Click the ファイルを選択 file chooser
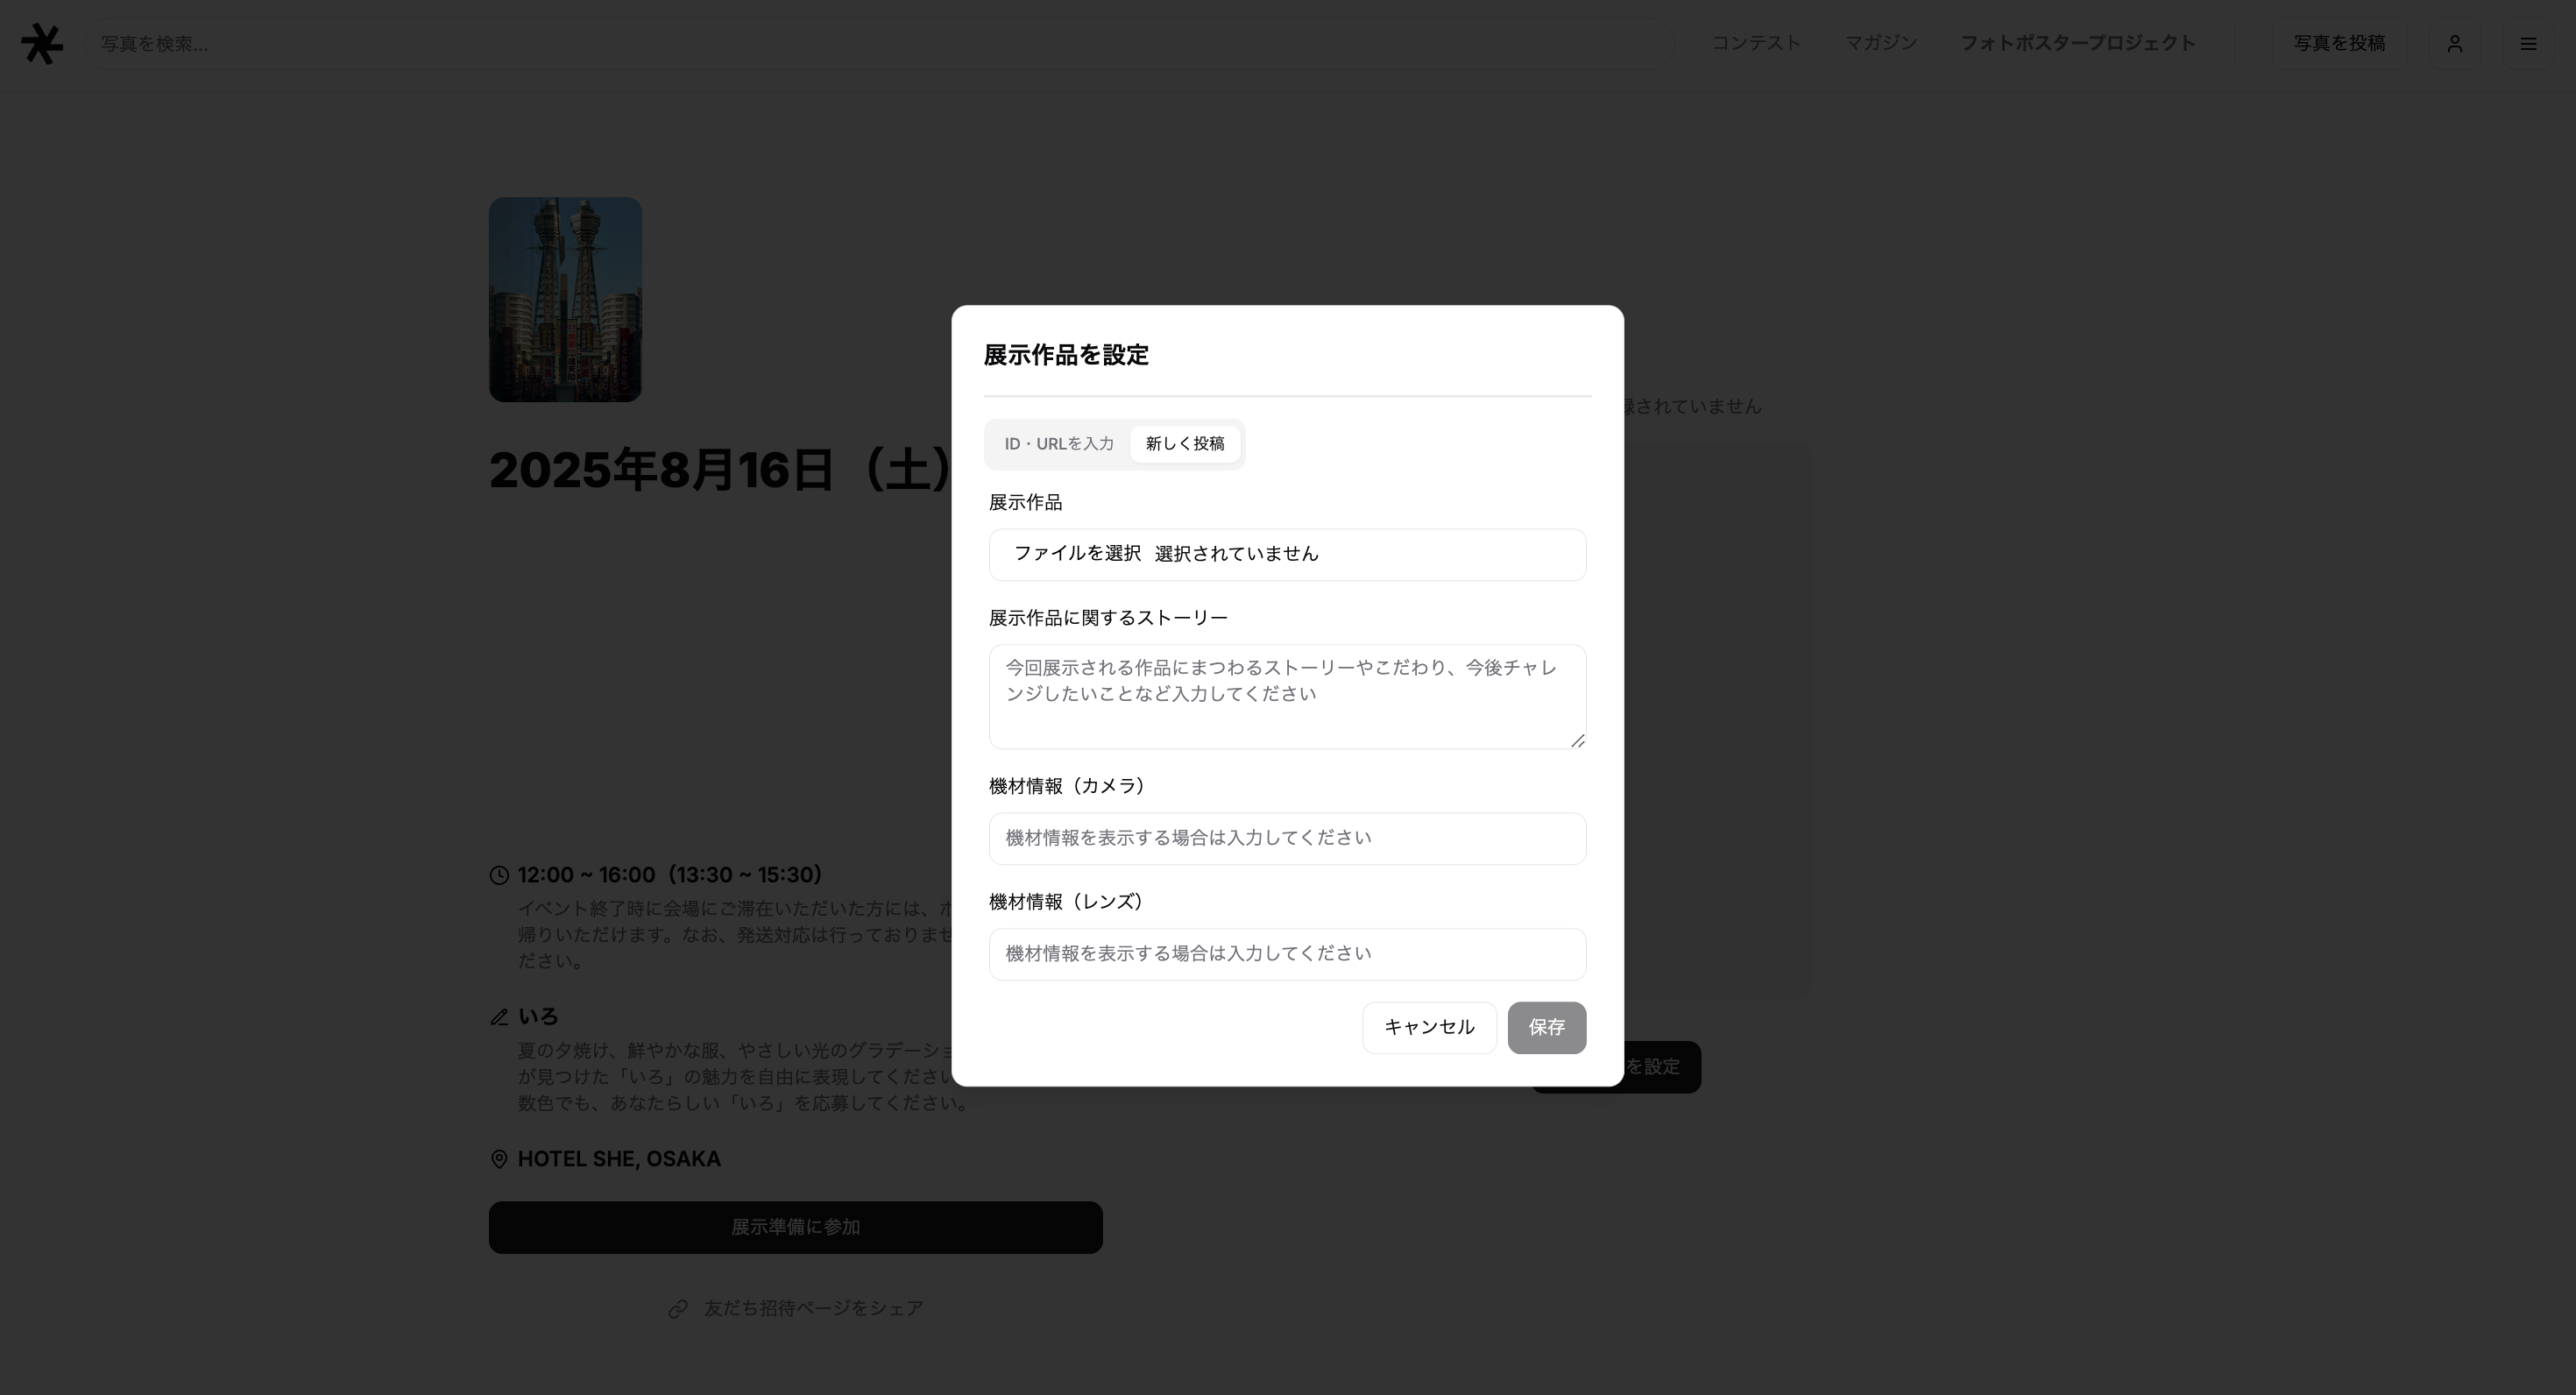 (1288, 555)
